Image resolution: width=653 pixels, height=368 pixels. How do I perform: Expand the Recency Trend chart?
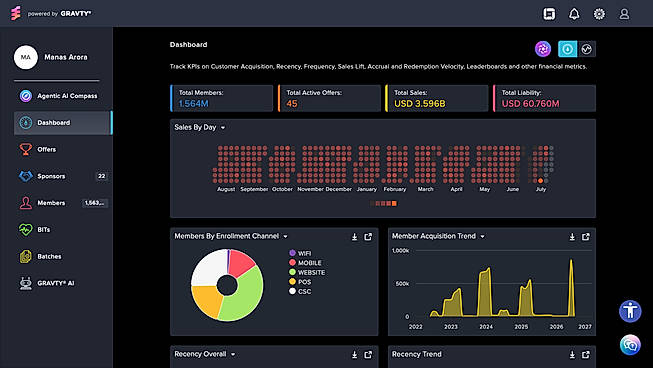coord(586,354)
